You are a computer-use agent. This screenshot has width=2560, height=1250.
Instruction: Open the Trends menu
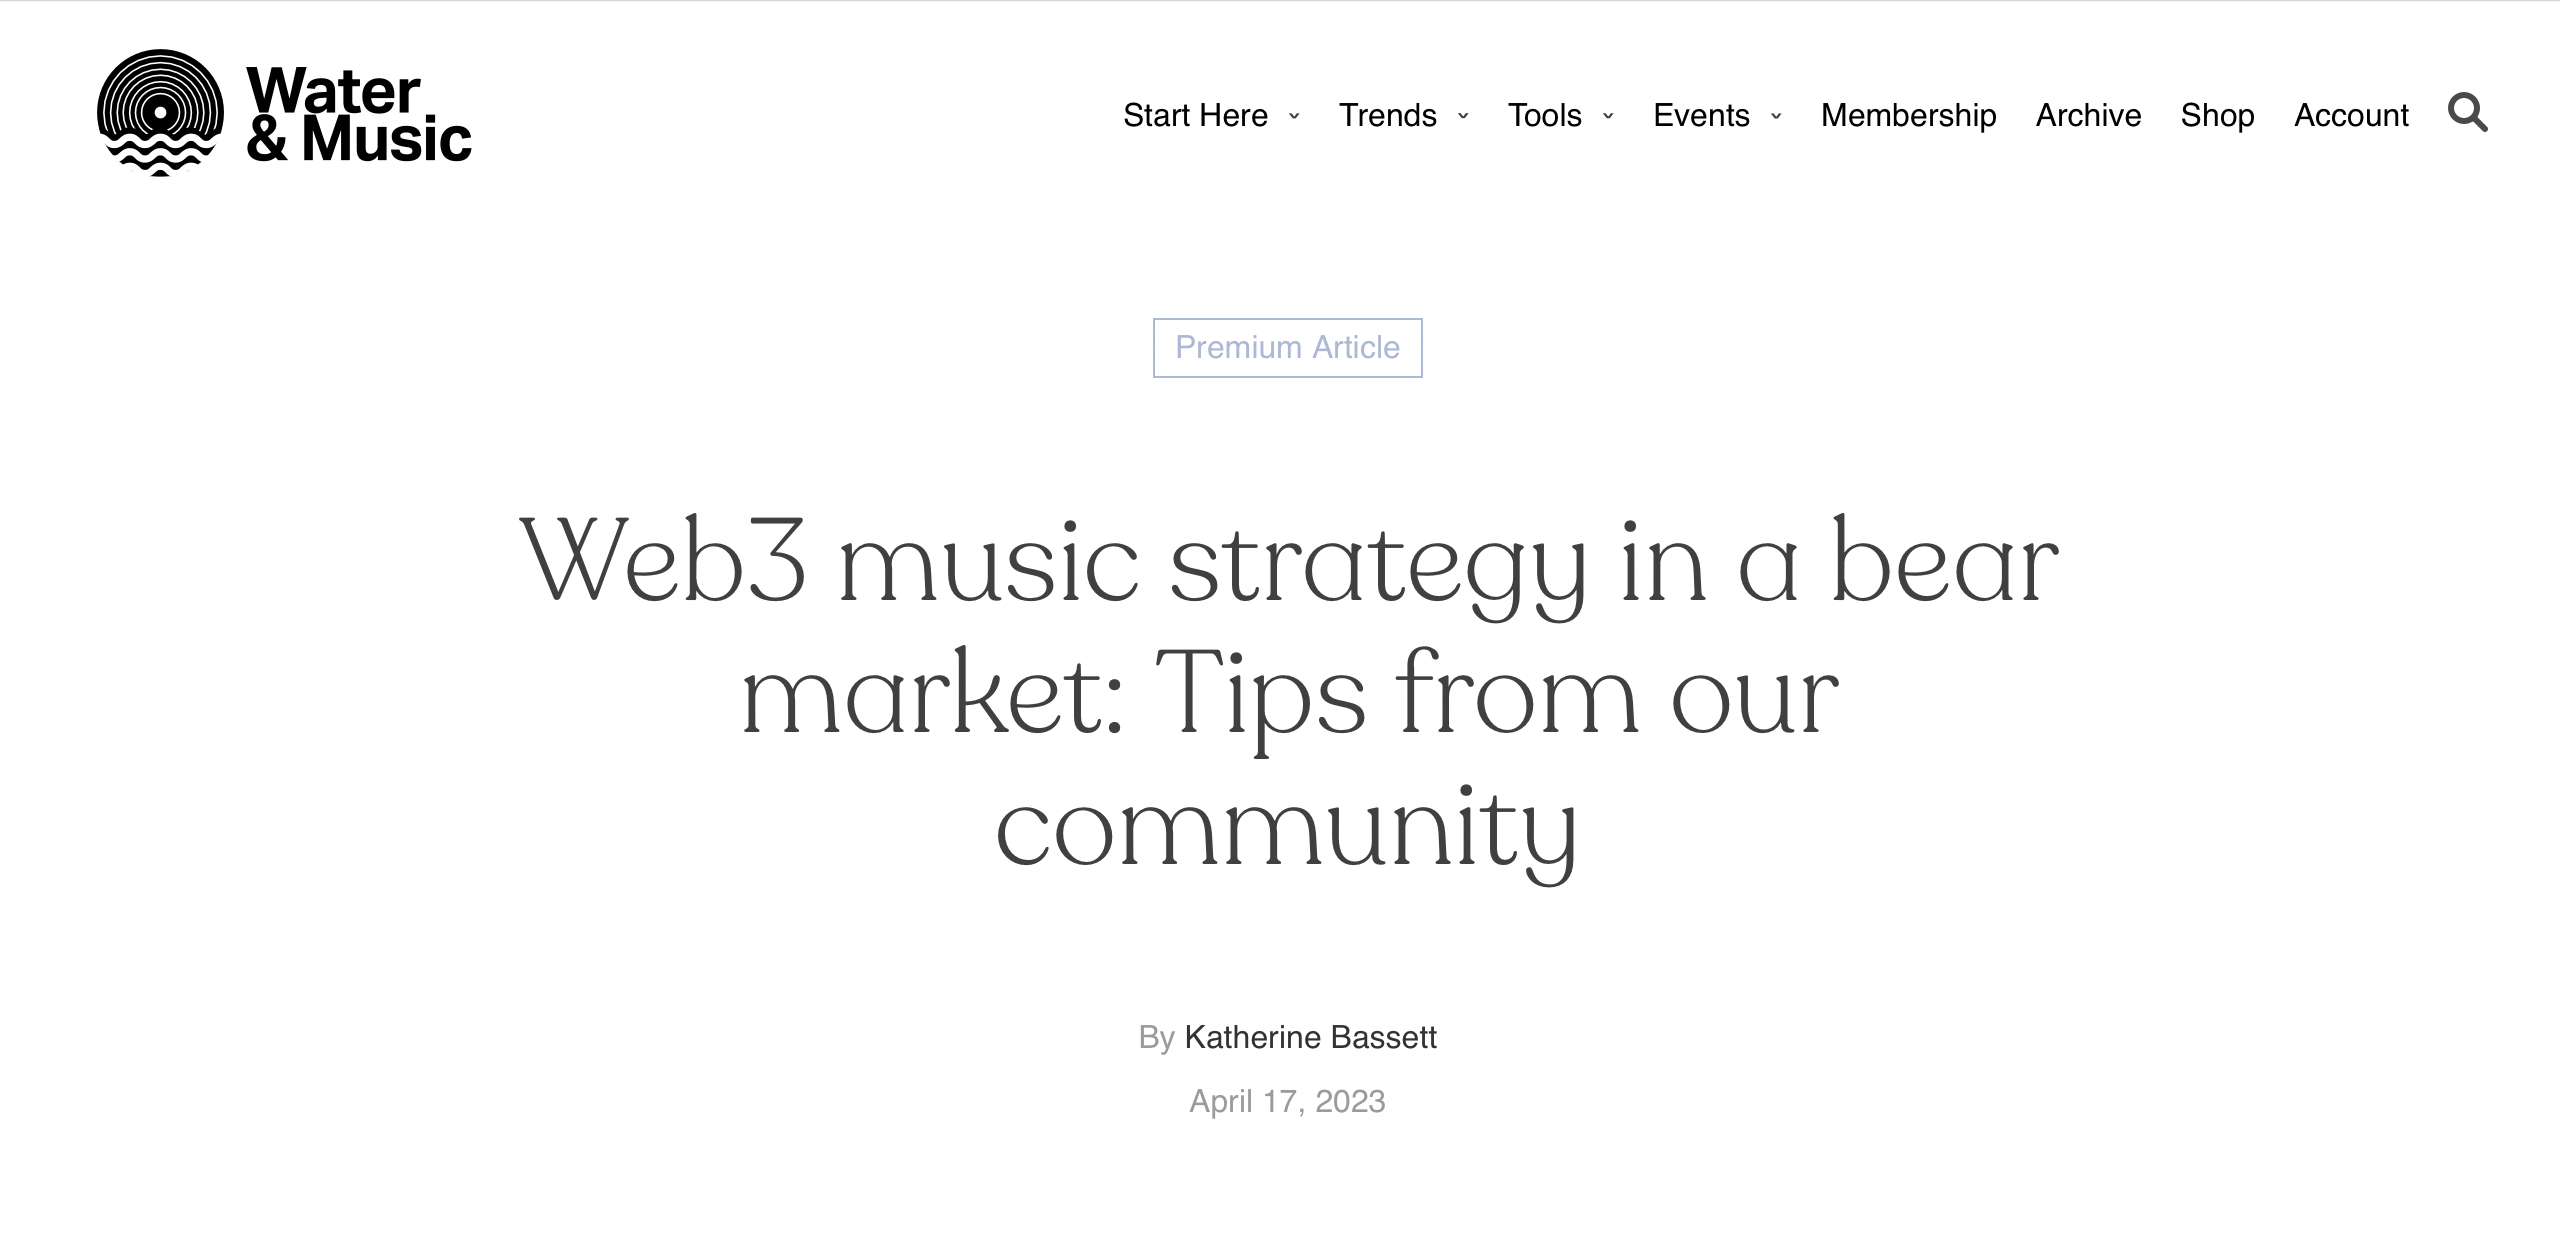(x=1387, y=115)
